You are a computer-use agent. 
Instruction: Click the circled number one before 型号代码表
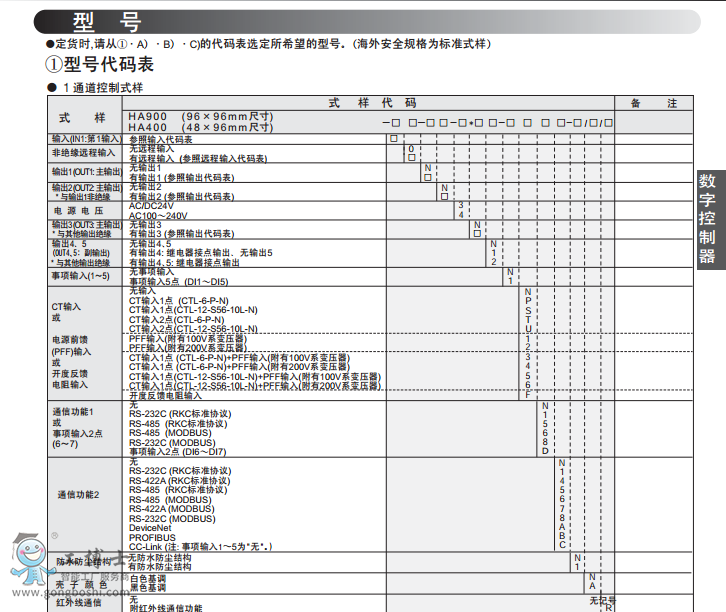pos(54,65)
